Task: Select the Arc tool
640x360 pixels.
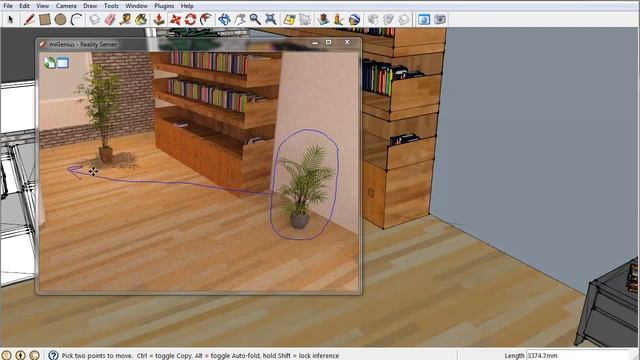Action: coord(76,19)
